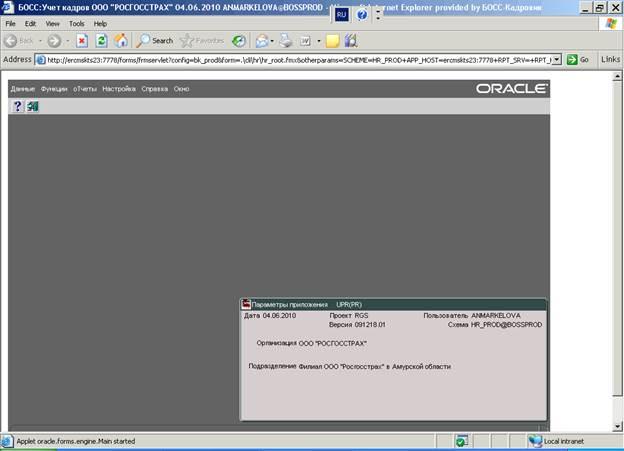
Task: Open the RU language indicator selector
Action: coord(341,15)
